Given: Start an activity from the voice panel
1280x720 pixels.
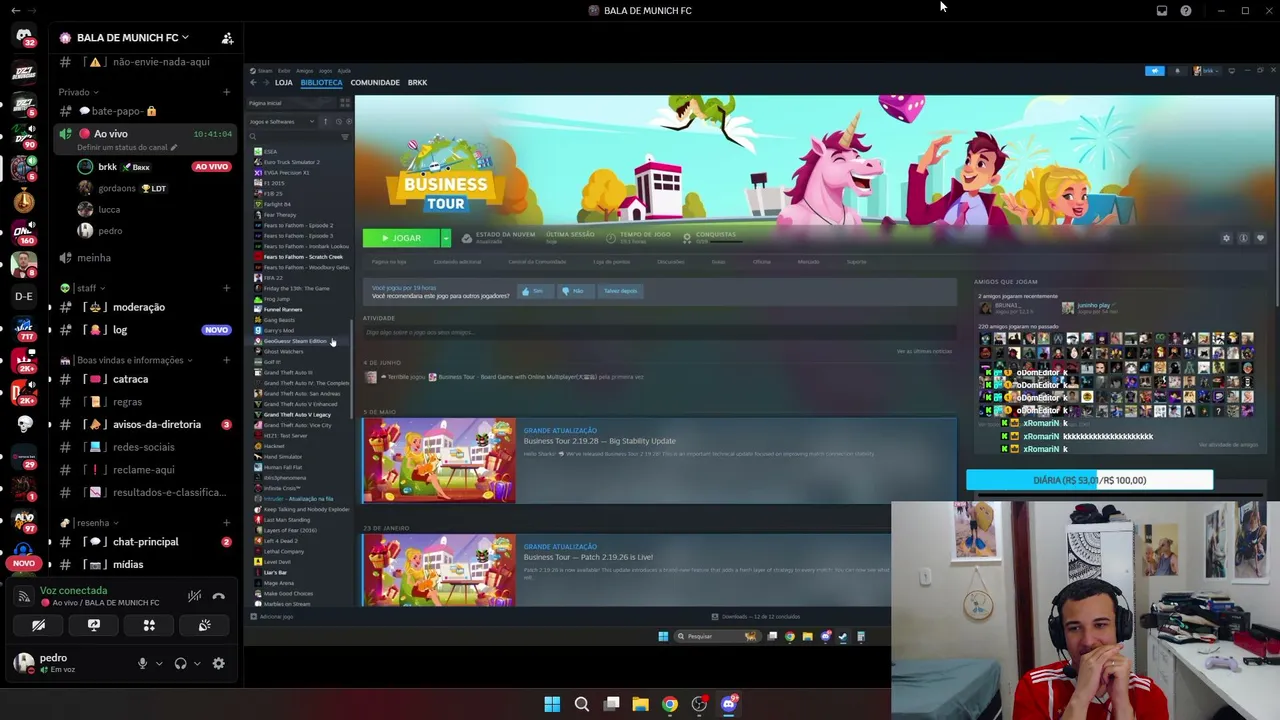Looking at the screenshot, I should (149, 626).
